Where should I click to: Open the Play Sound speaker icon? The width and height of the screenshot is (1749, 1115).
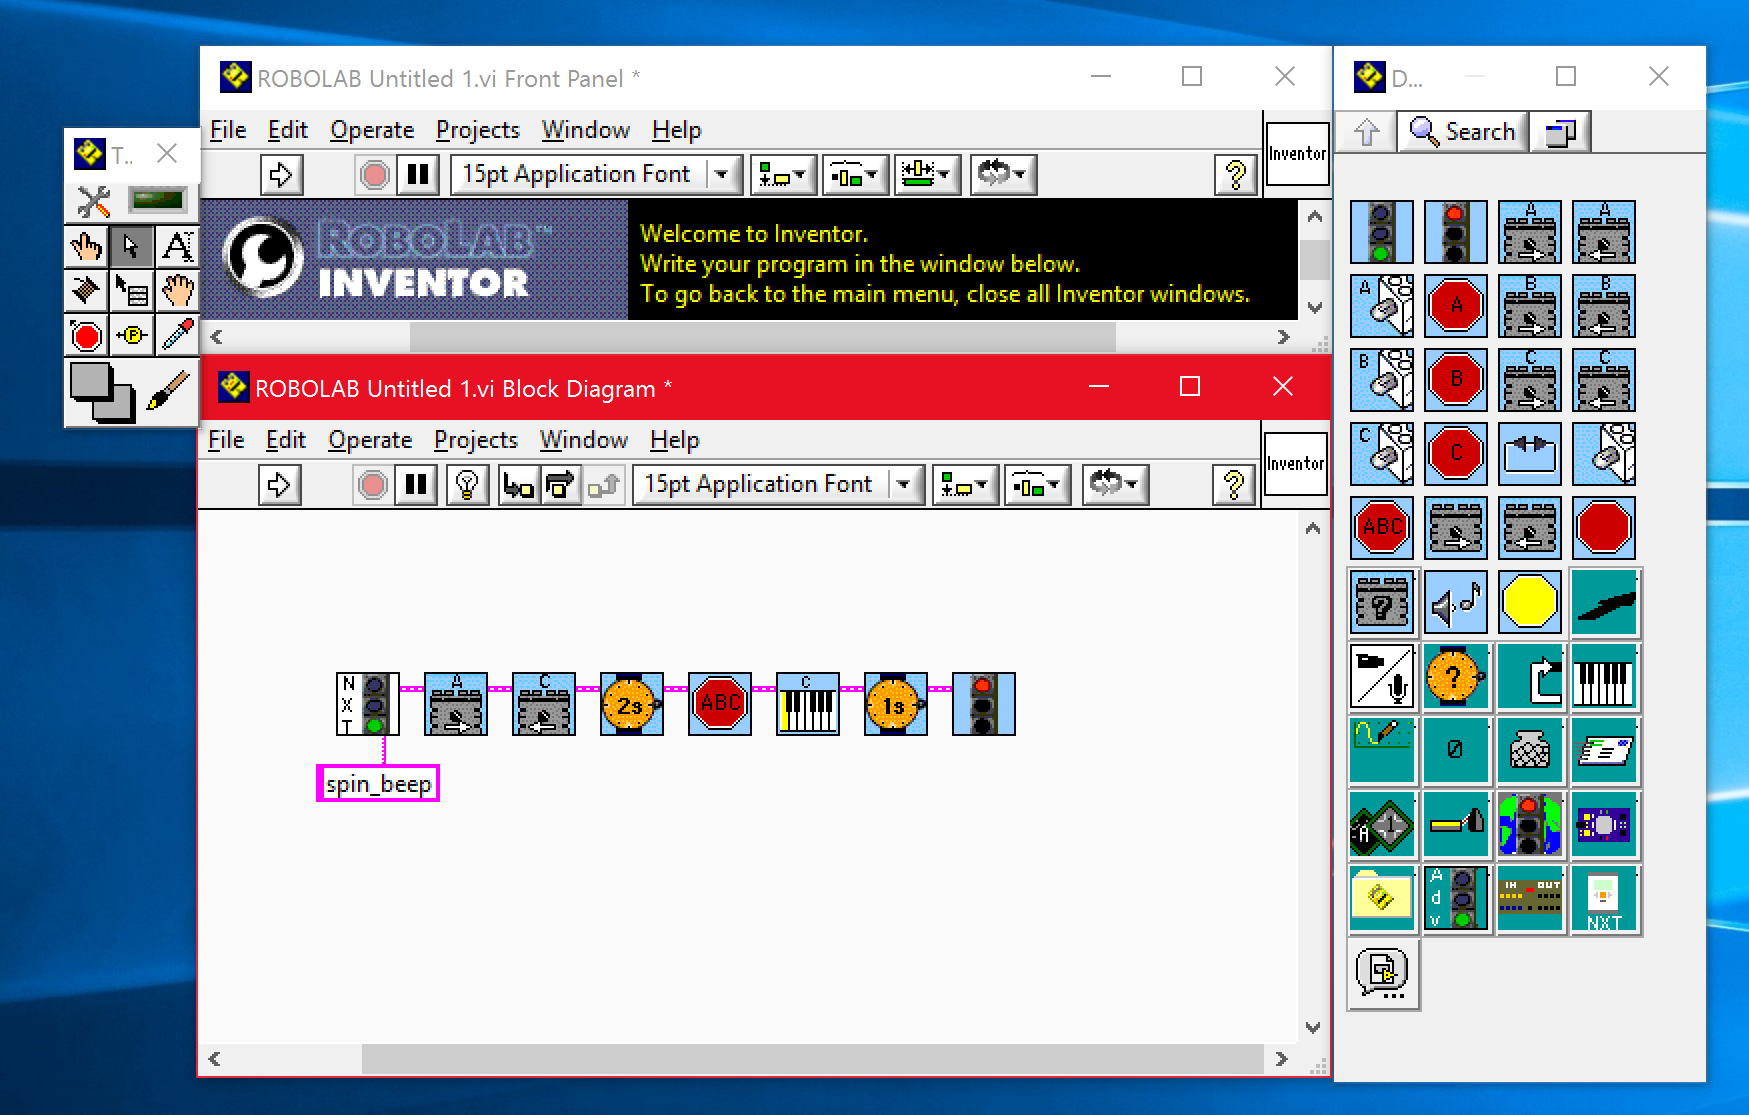click(1455, 603)
